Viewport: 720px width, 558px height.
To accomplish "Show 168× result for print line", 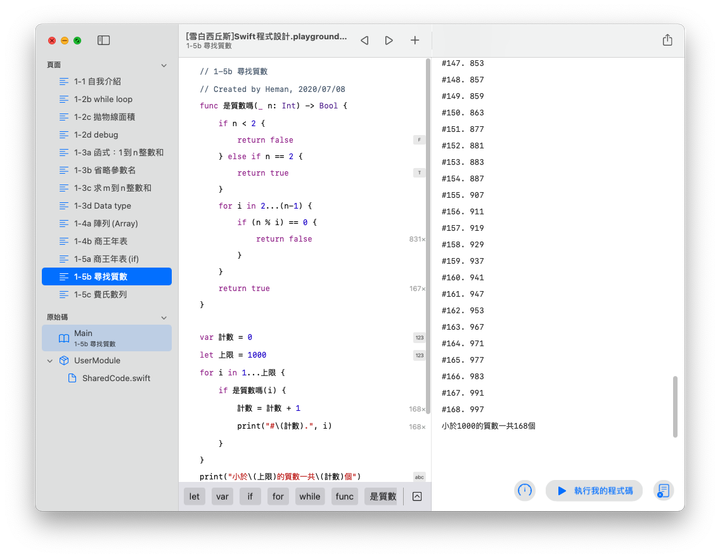I will (x=417, y=427).
